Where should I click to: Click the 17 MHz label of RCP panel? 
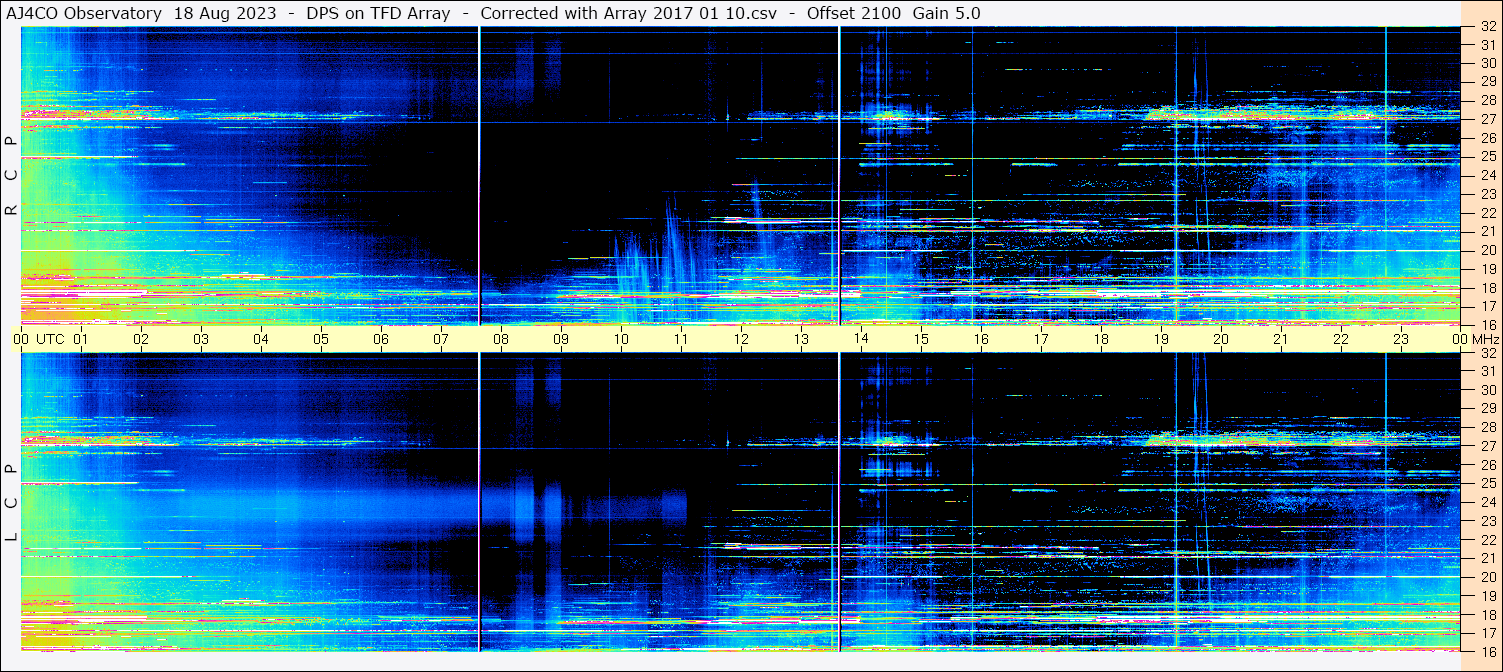point(1487,306)
